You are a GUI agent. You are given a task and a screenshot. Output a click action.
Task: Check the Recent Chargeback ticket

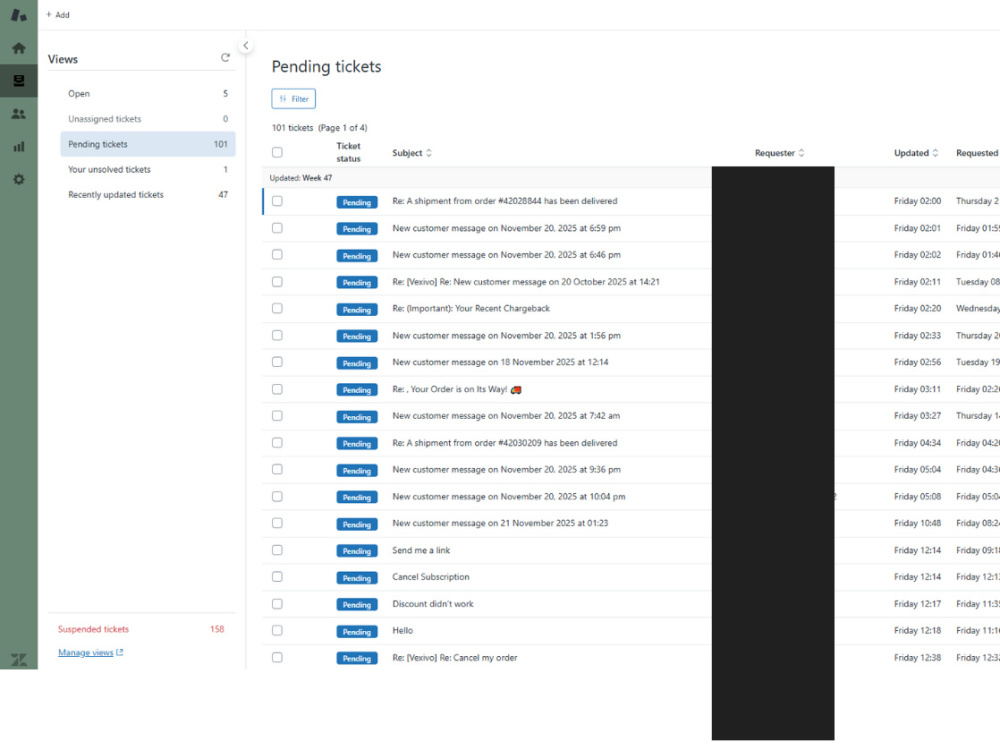pos(277,308)
